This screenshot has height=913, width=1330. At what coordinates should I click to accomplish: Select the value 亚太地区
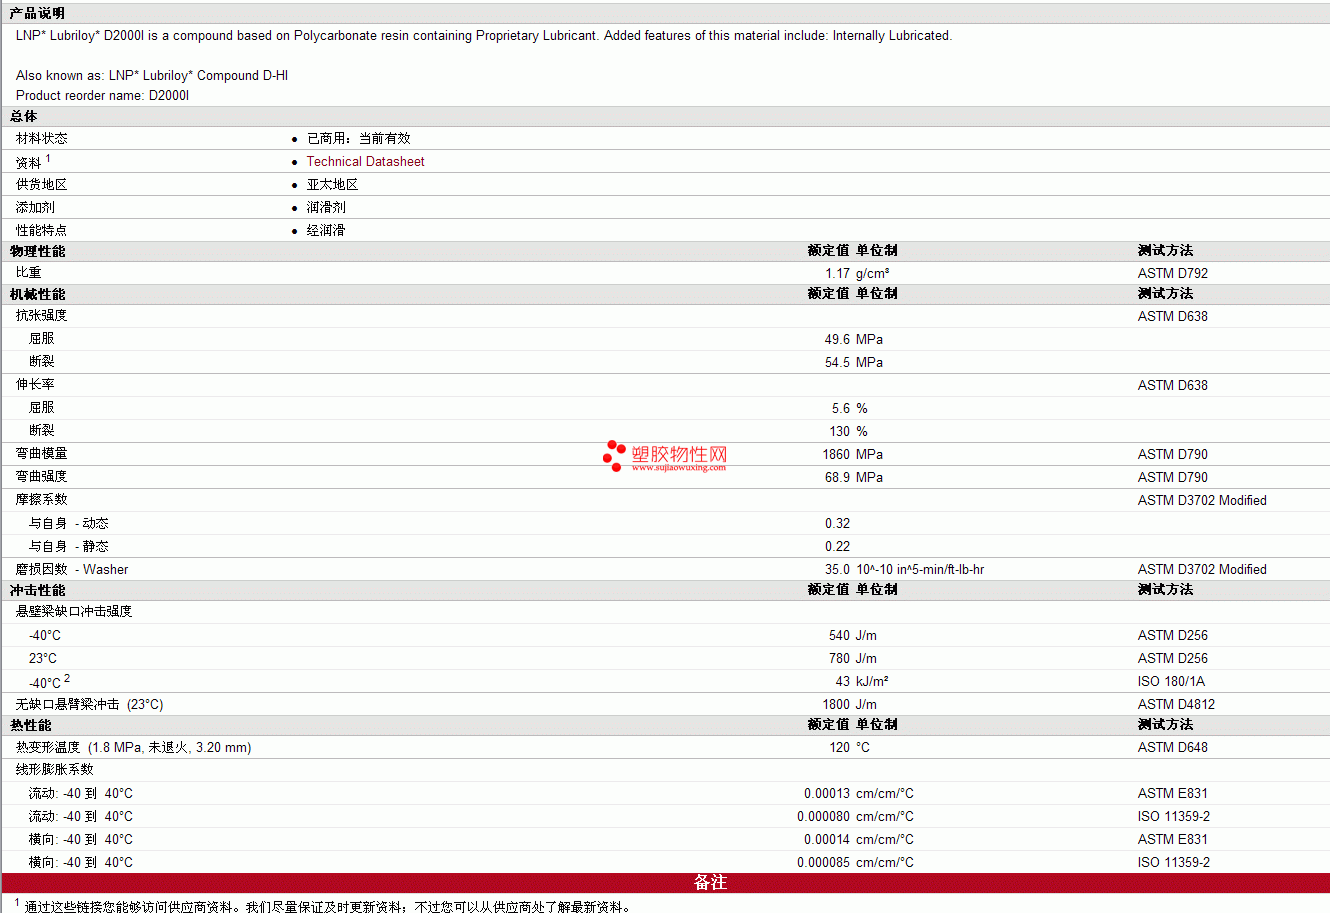(332, 184)
